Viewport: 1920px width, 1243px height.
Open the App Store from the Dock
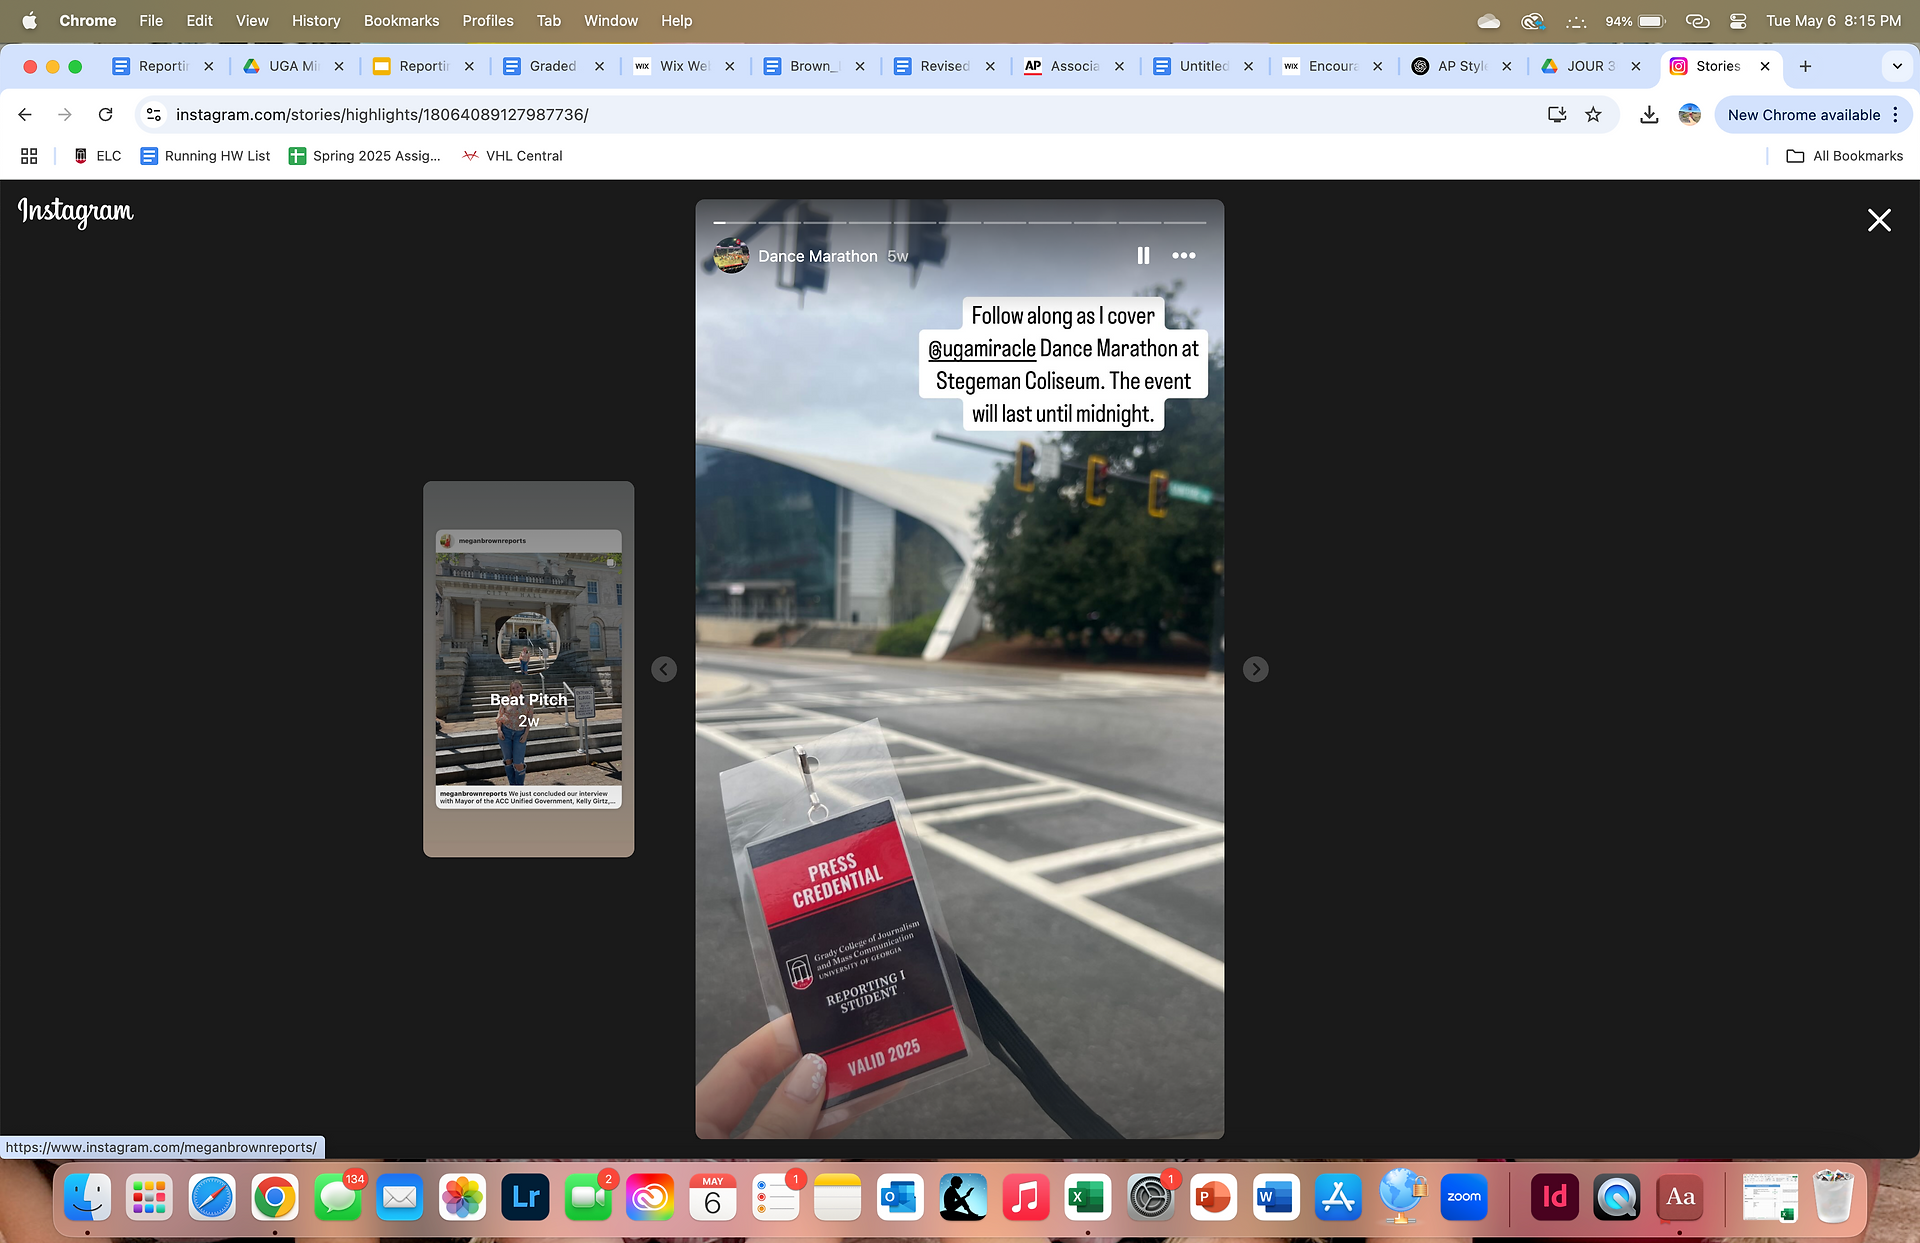[x=1338, y=1197]
